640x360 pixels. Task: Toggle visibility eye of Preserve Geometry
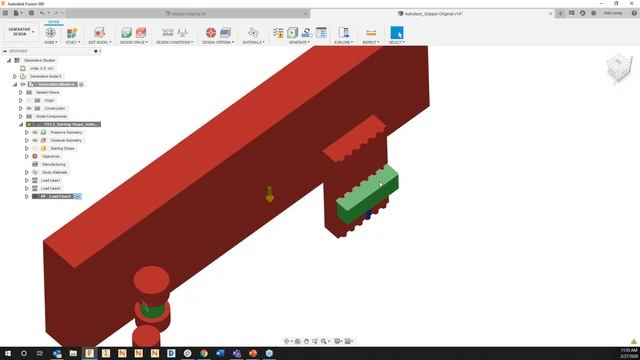(35, 132)
